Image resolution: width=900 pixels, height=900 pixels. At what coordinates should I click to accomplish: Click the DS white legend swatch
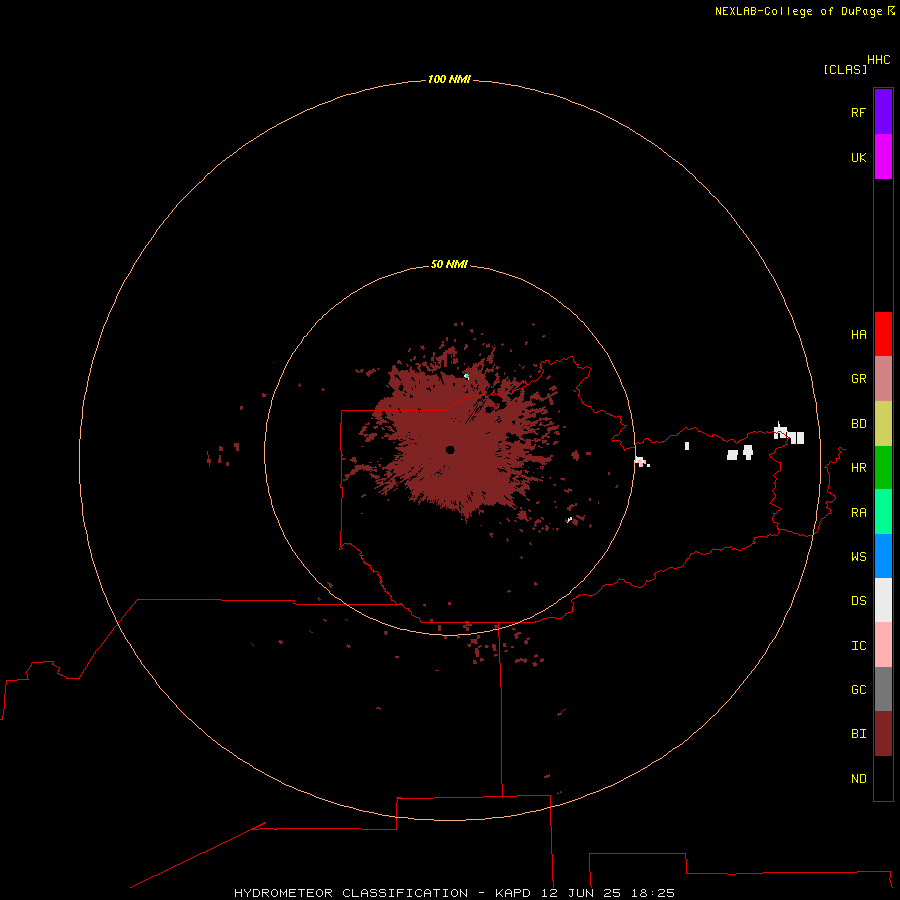click(x=883, y=600)
